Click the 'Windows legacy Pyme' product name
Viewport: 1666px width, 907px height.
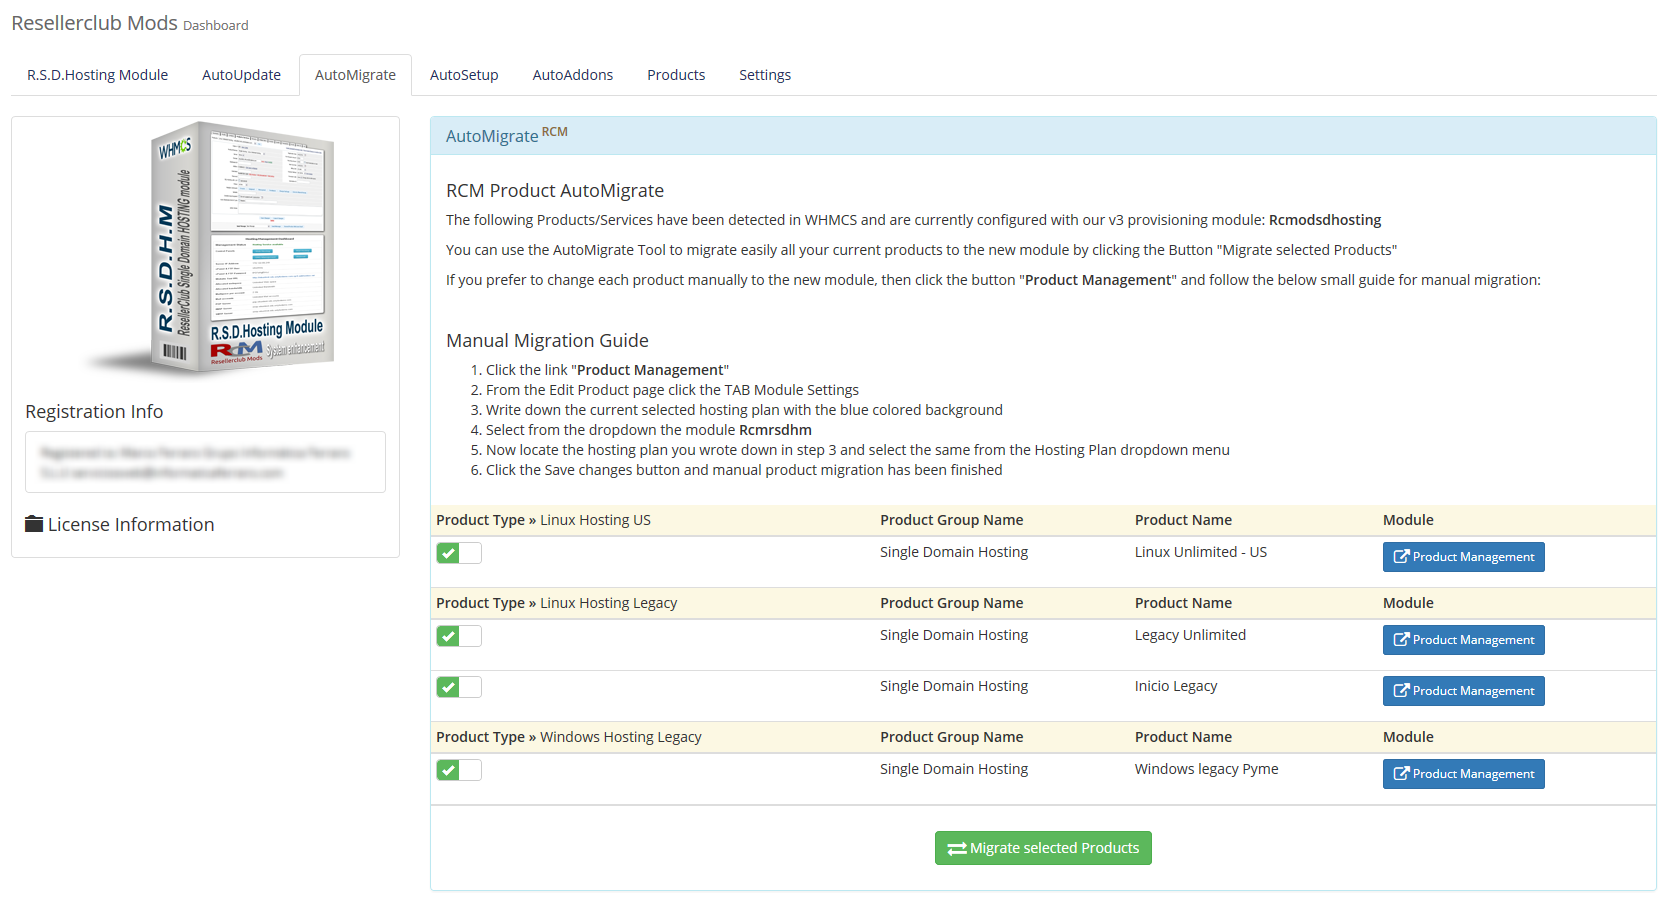tap(1206, 769)
